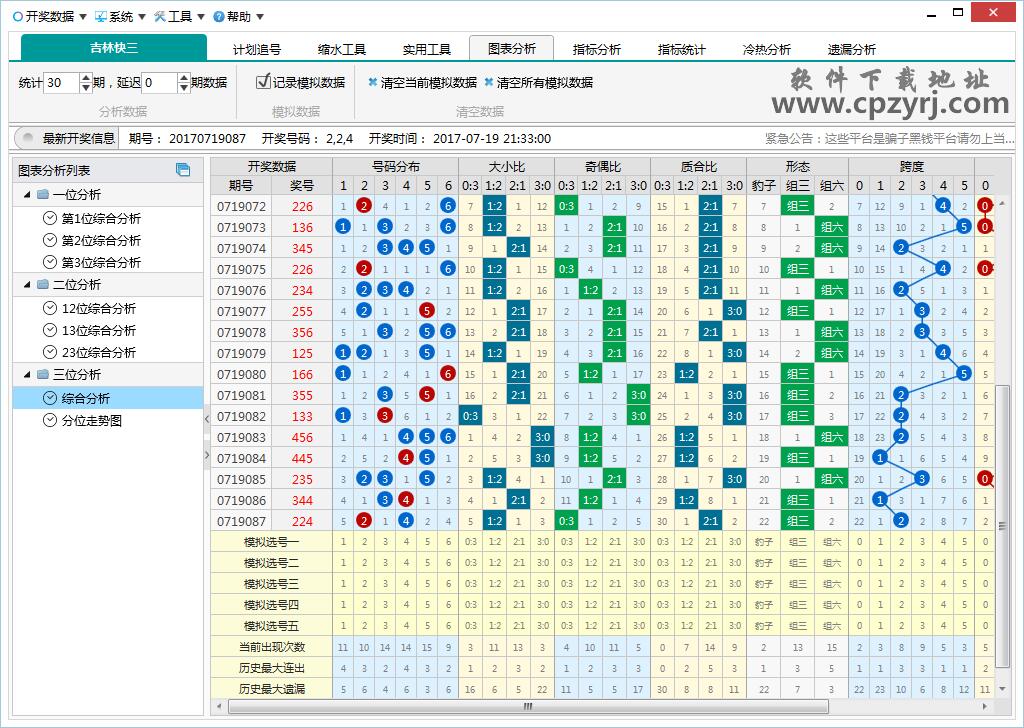Image resolution: width=1024 pixels, height=728 pixels.
Task: Click the chart-list icon in 图表分析列表 header
Action: [x=183, y=170]
